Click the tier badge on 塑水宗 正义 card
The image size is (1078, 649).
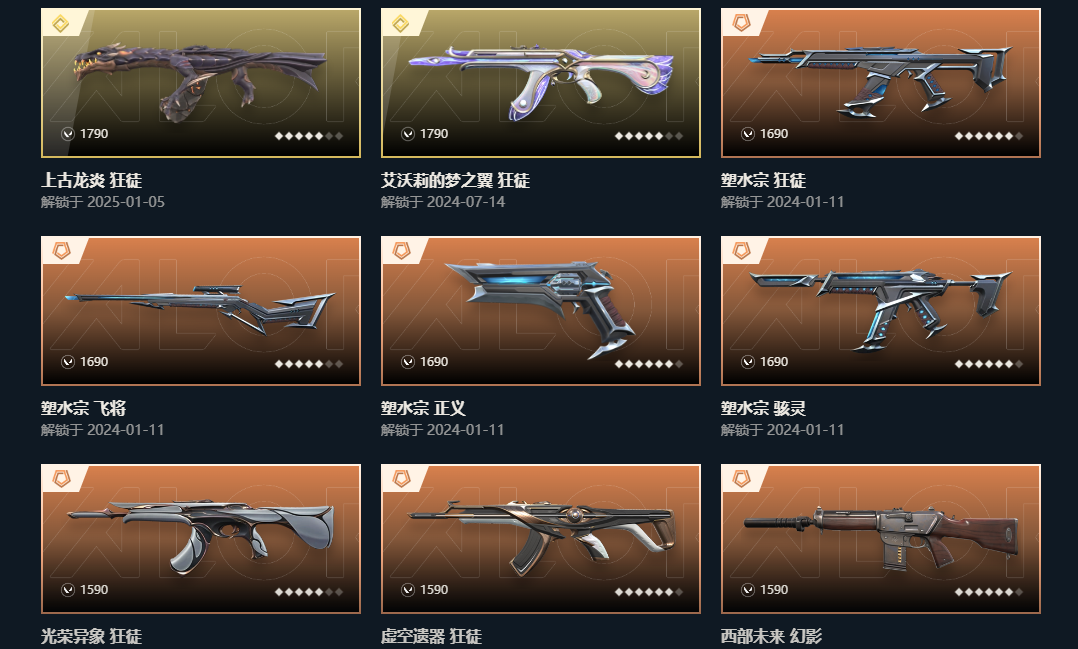402,251
